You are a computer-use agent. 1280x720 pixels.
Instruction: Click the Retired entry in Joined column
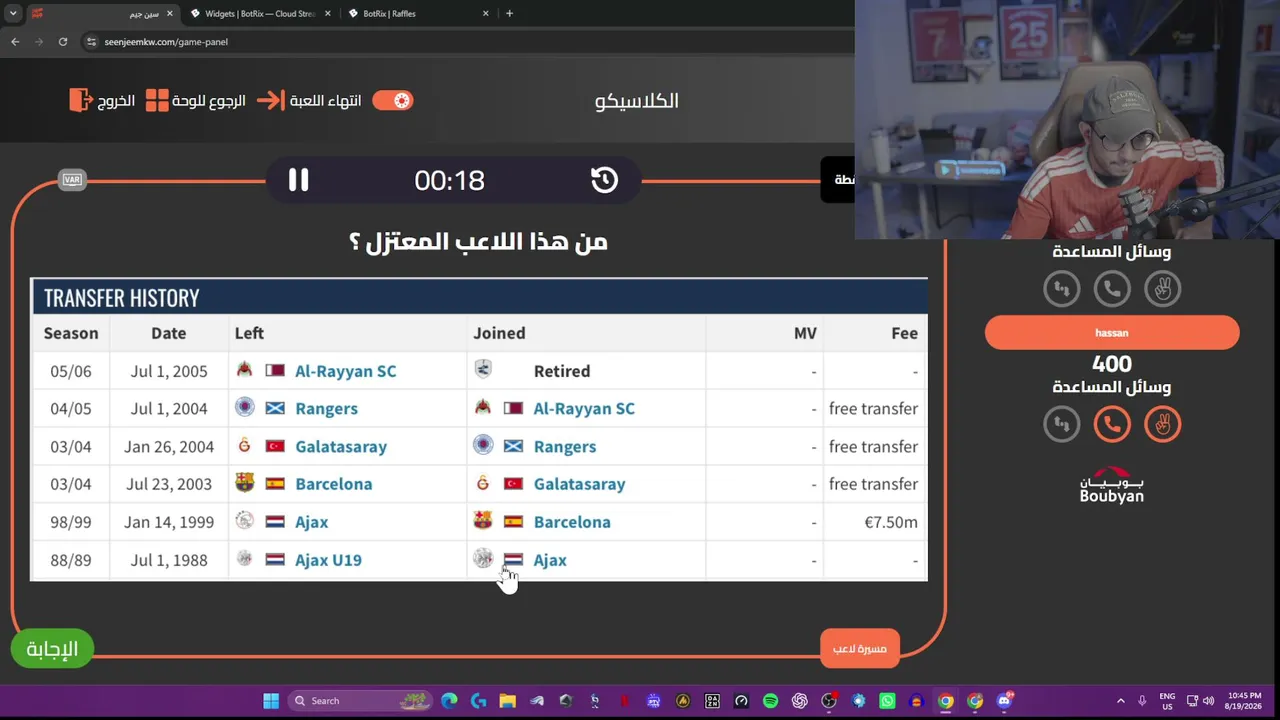(x=562, y=371)
